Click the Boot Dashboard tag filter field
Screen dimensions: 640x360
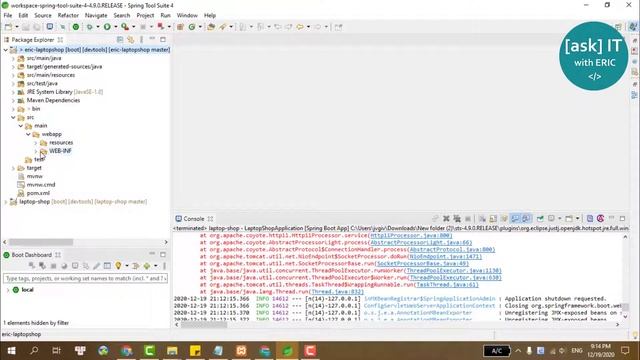(85, 278)
